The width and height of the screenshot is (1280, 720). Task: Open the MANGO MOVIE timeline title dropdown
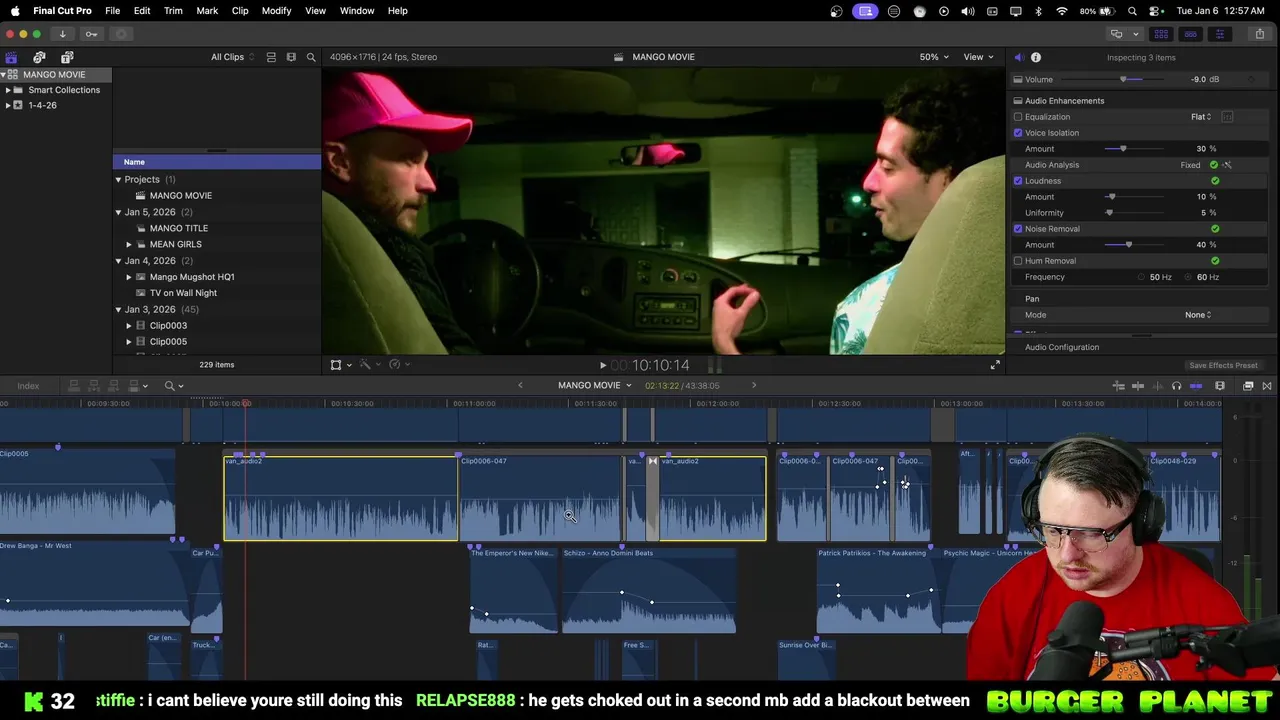coord(595,385)
